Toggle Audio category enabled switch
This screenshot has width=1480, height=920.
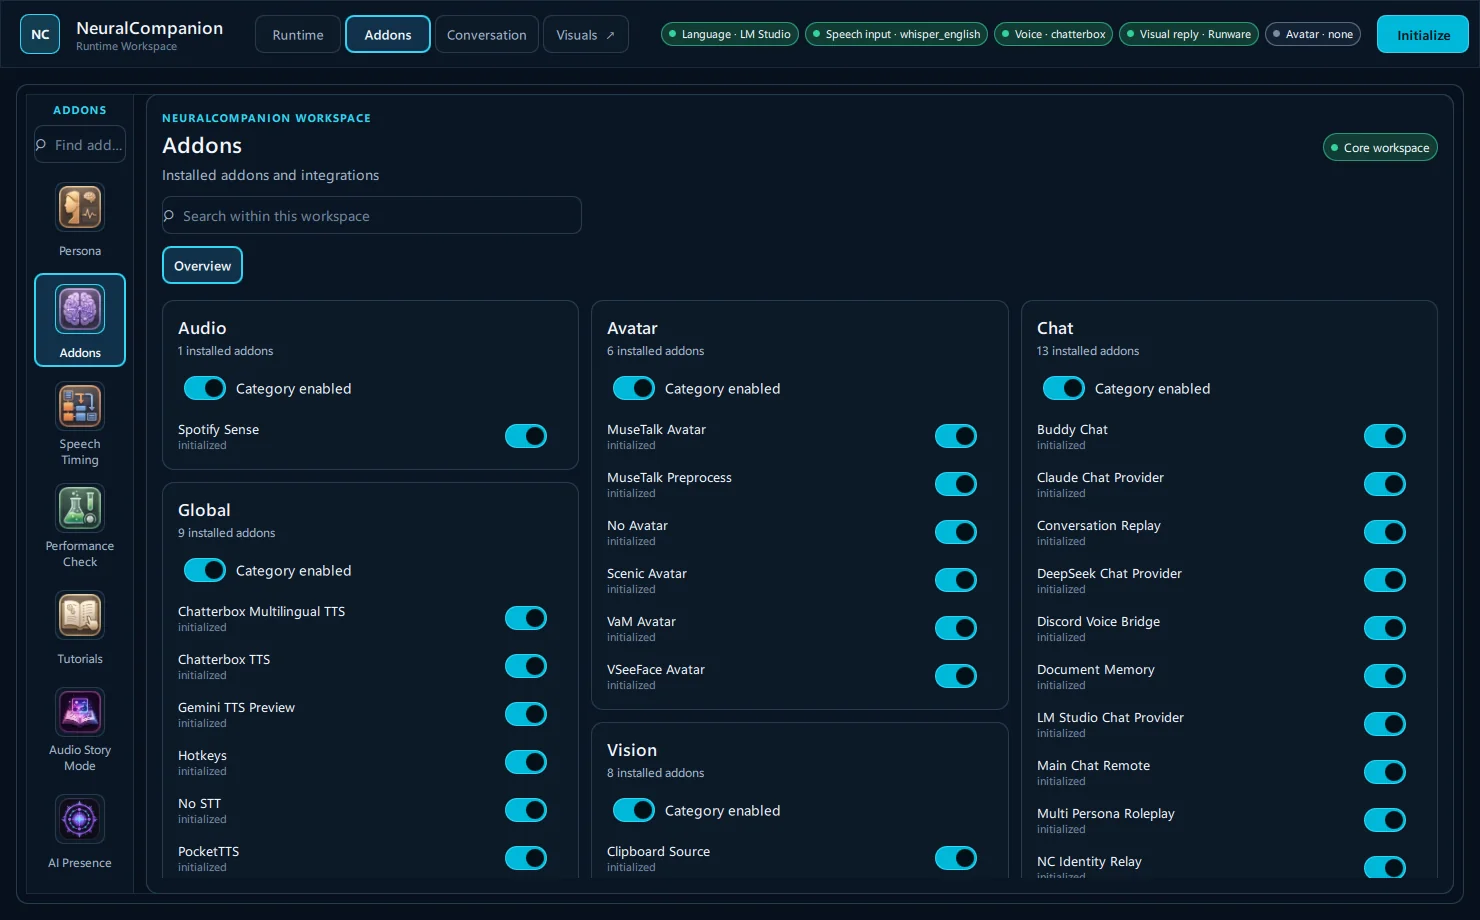[x=205, y=388]
